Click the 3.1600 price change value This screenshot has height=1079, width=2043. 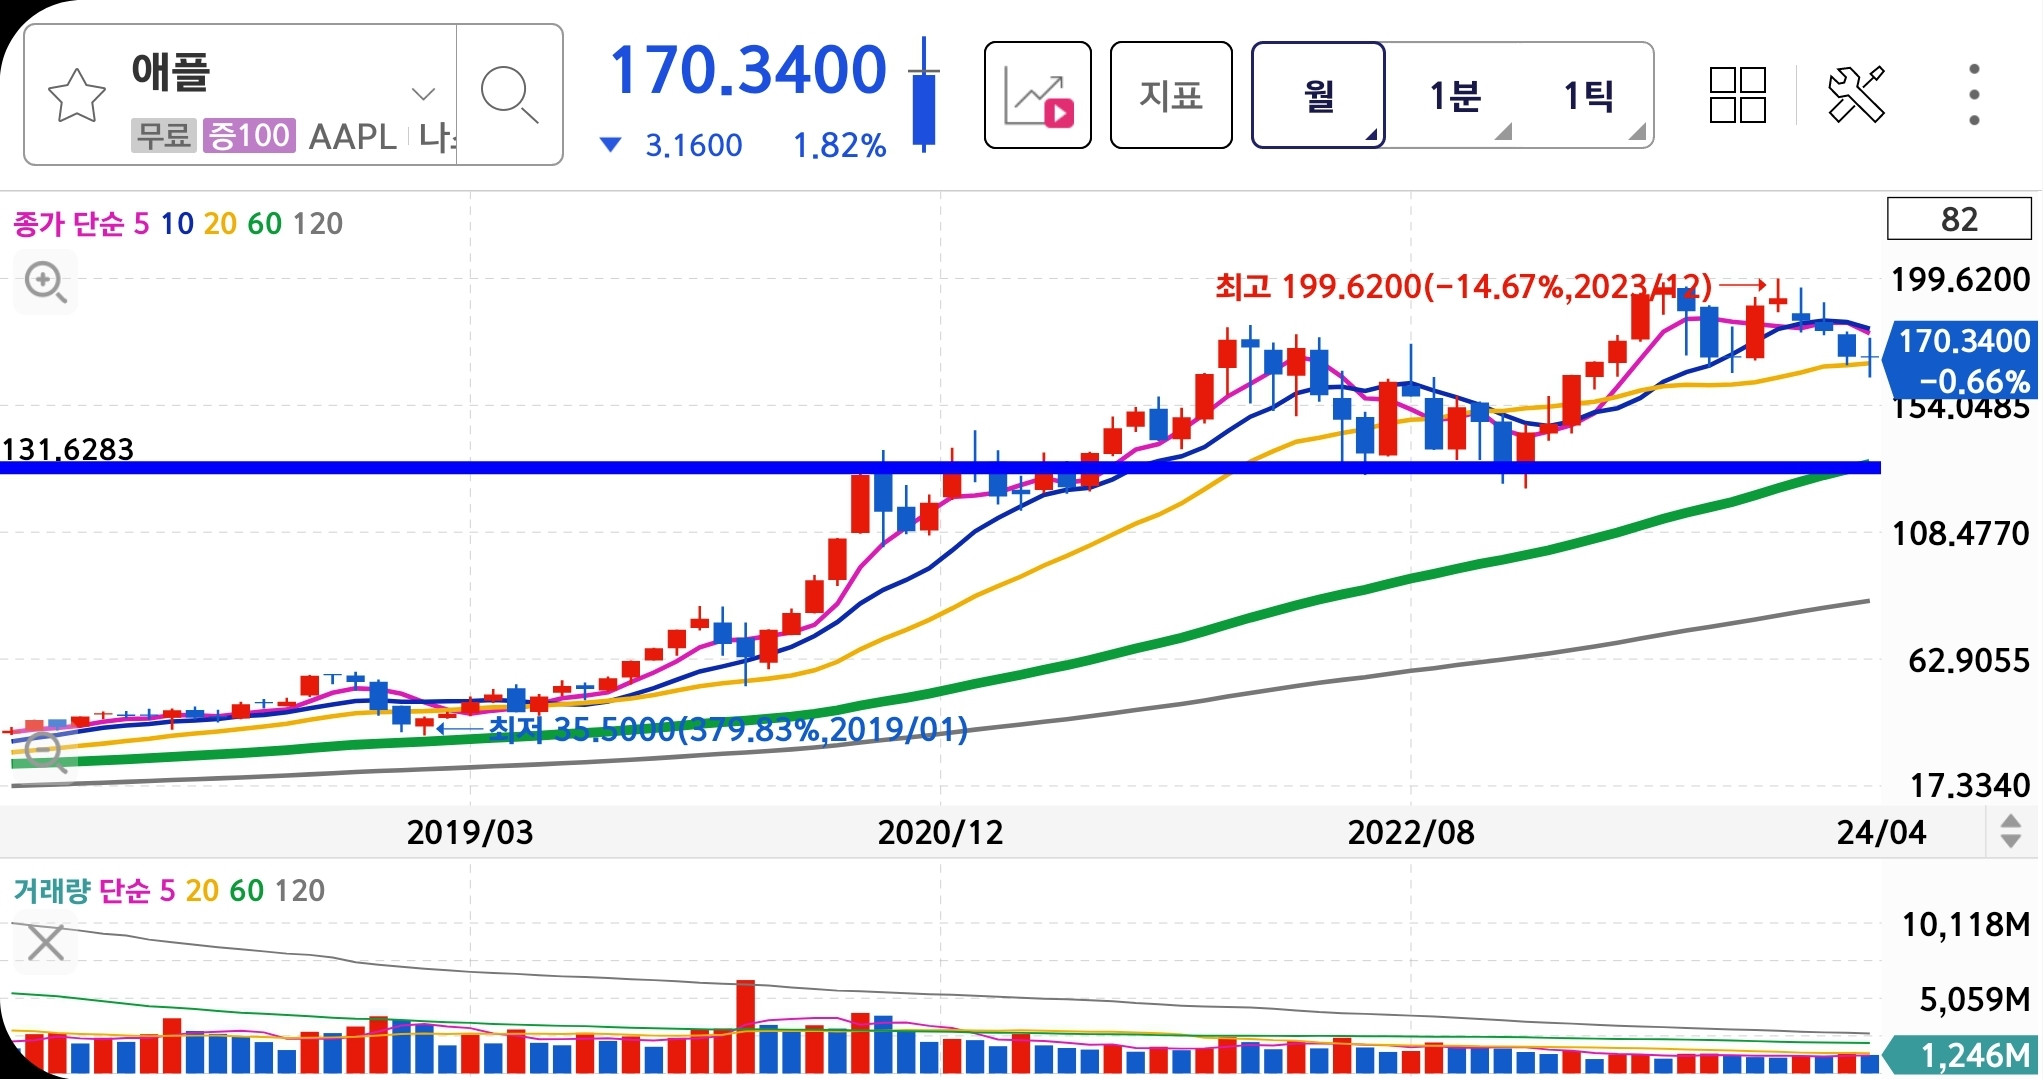(x=693, y=146)
